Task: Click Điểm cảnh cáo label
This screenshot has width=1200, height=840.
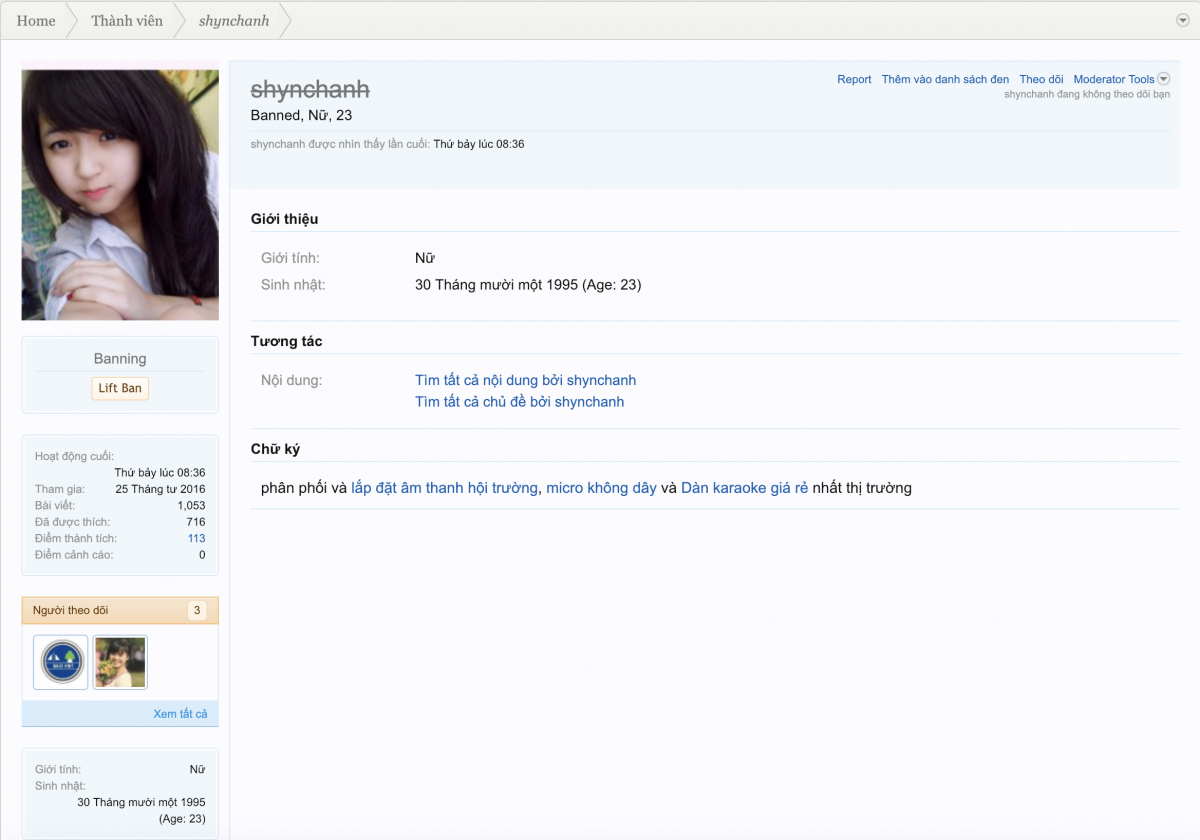Action: pos(74,554)
